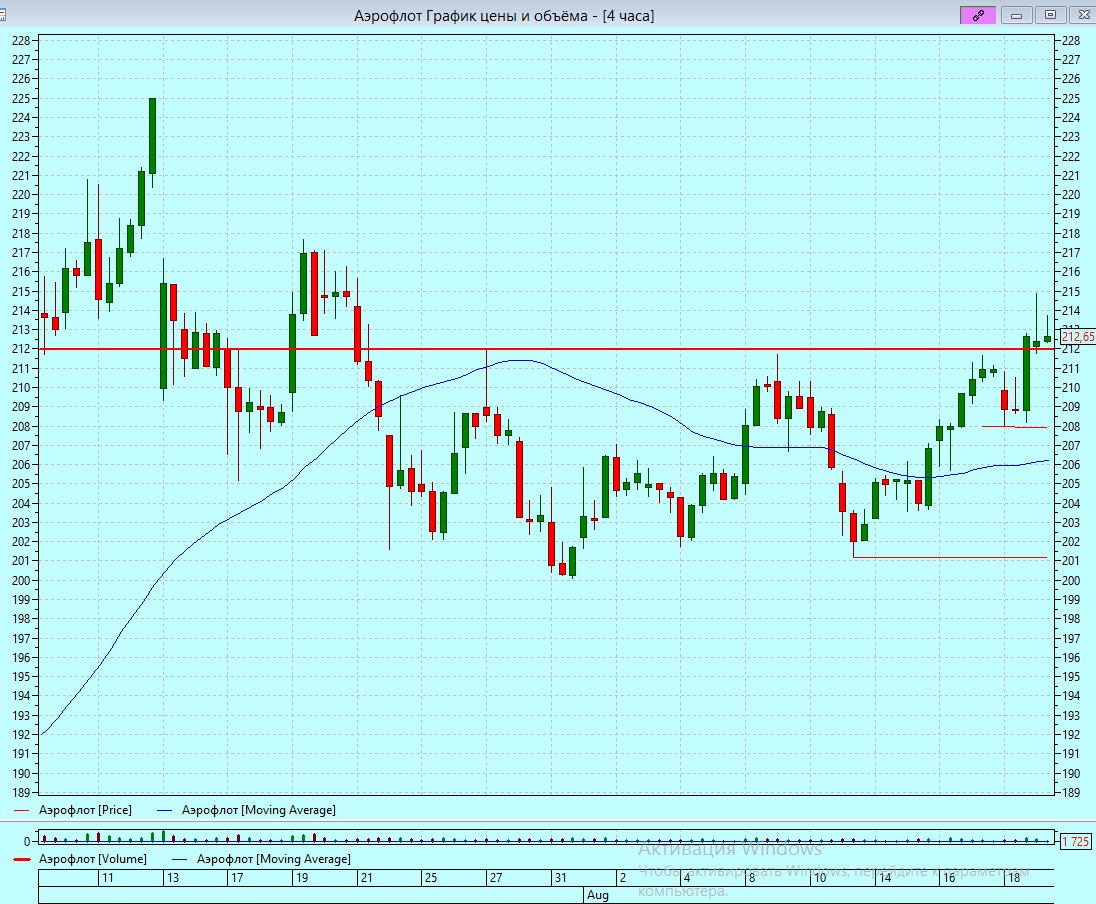Minimize the Аэрофлот chart window

click(x=1016, y=15)
